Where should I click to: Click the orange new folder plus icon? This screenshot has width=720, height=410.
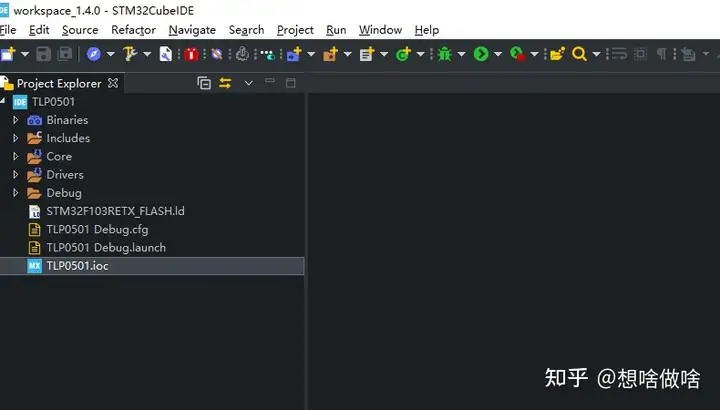click(x=331, y=54)
